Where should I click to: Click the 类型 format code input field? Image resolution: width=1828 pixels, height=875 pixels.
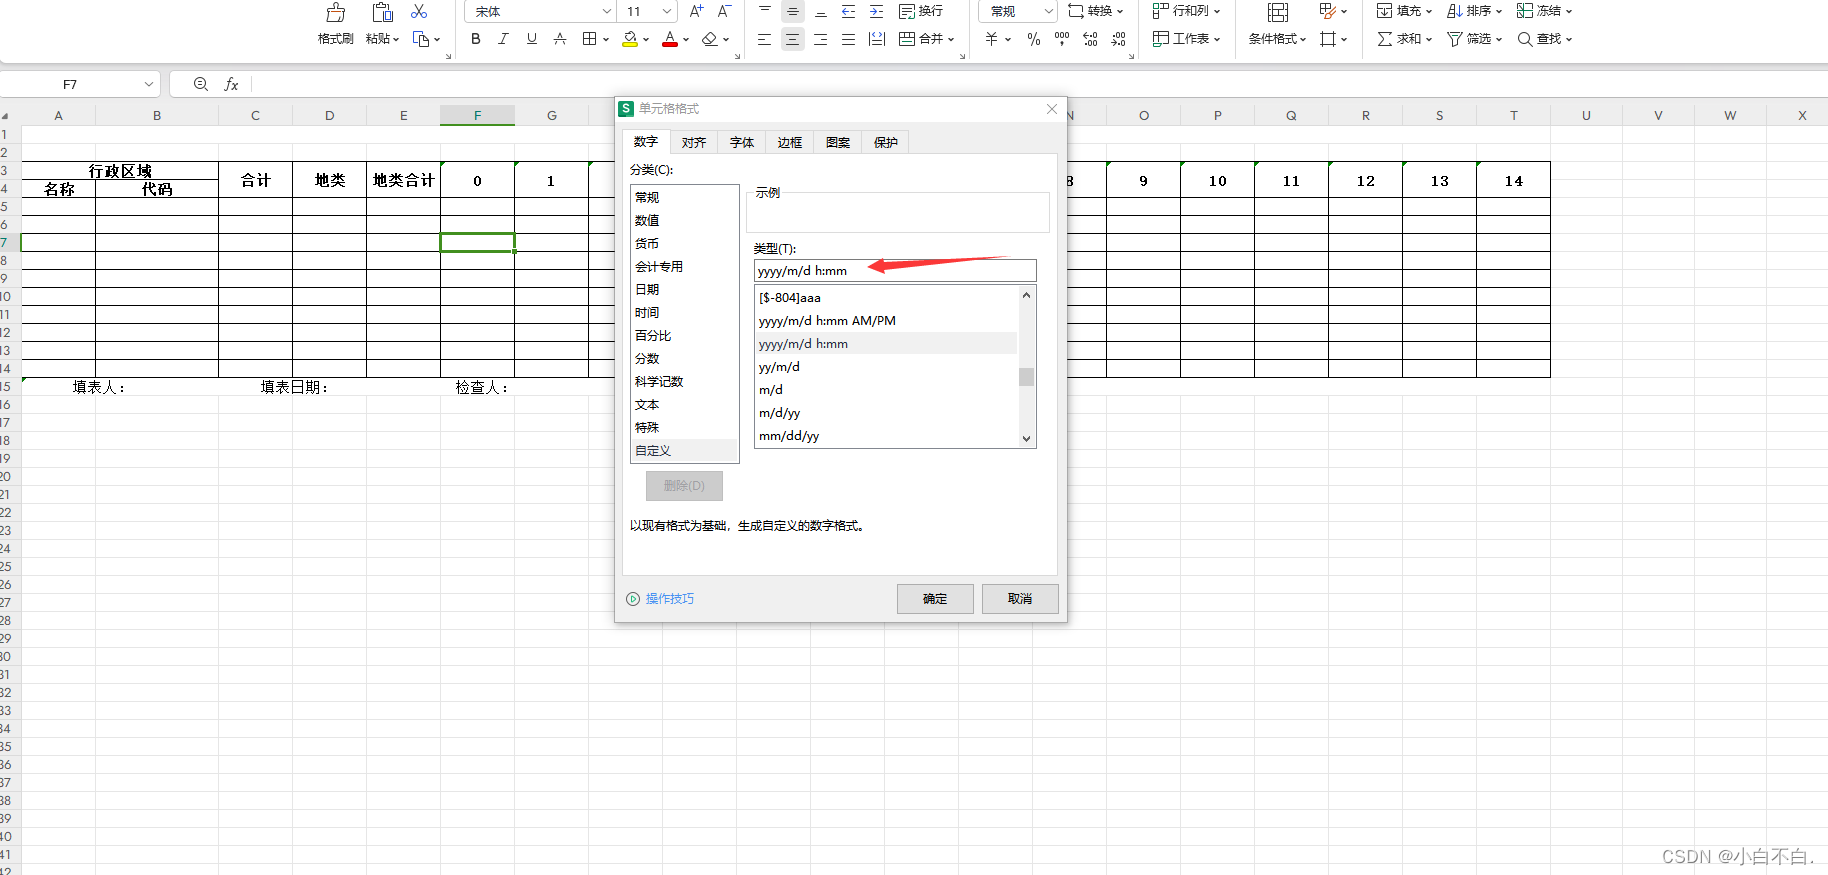(895, 271)
